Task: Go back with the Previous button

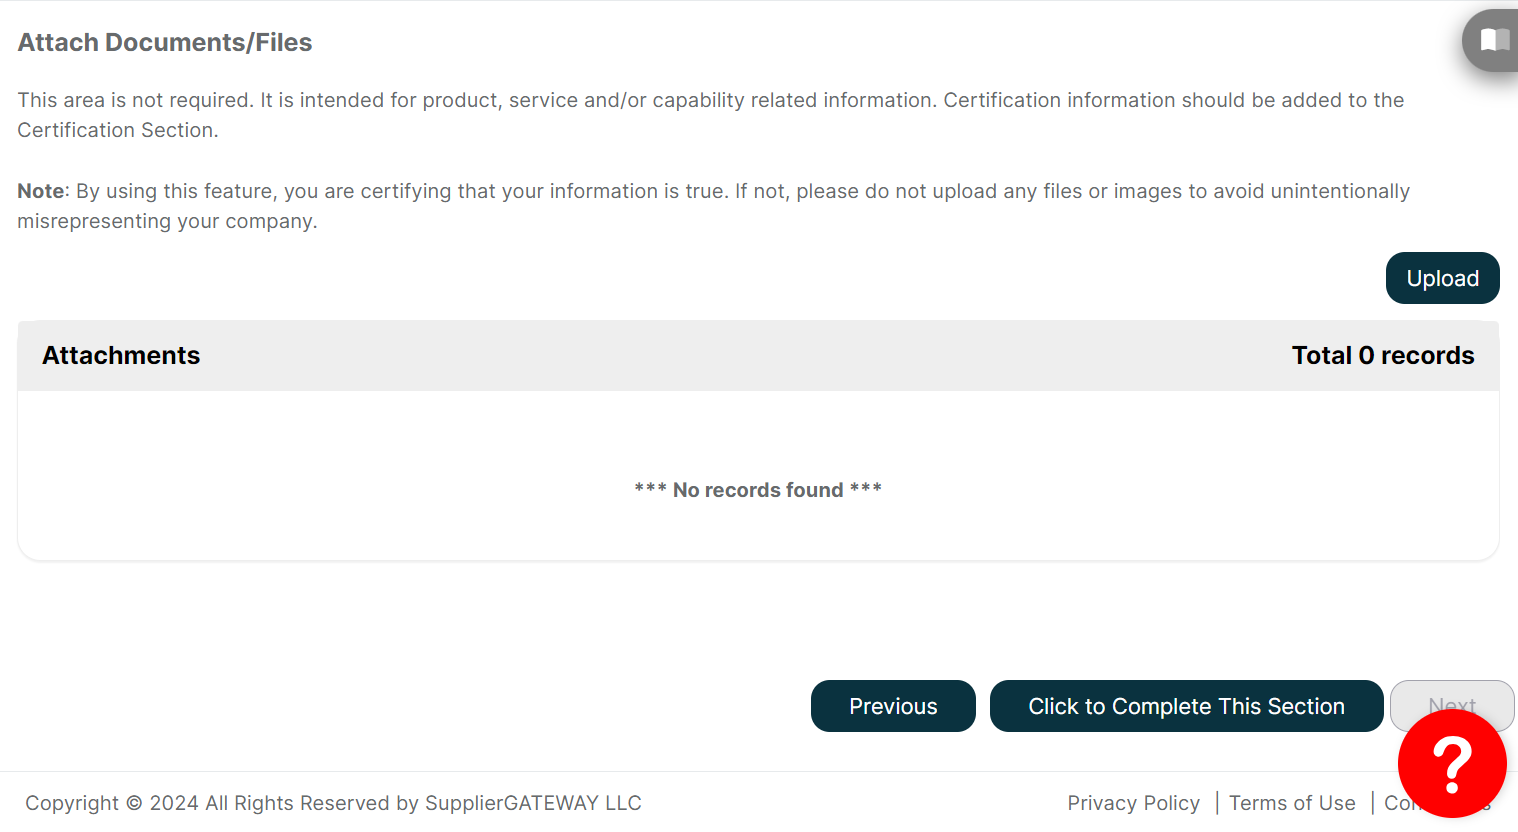Action: (893, 706)
